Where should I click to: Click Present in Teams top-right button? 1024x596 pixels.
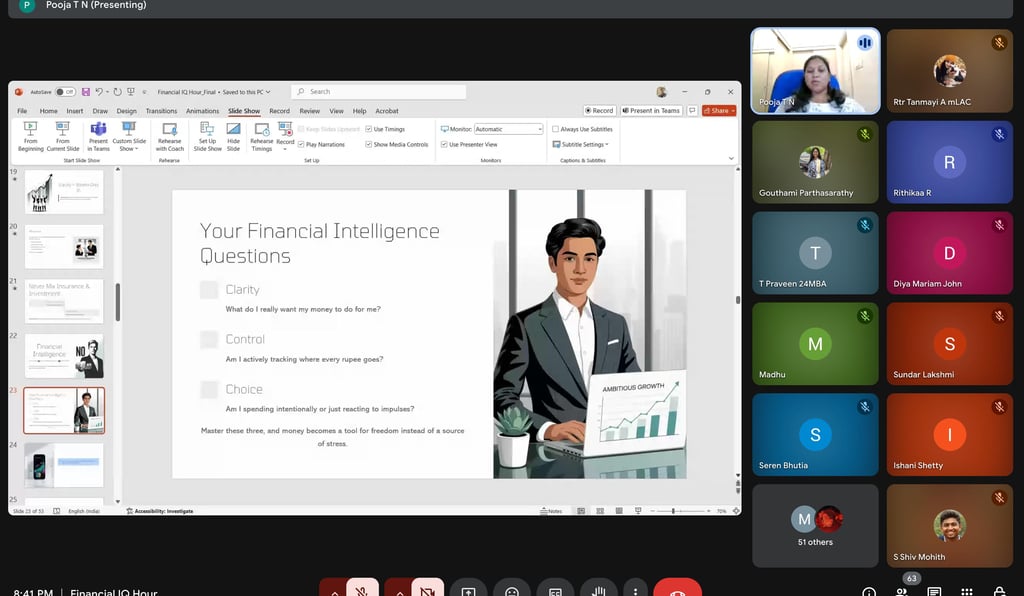click(x=650, y=110)
